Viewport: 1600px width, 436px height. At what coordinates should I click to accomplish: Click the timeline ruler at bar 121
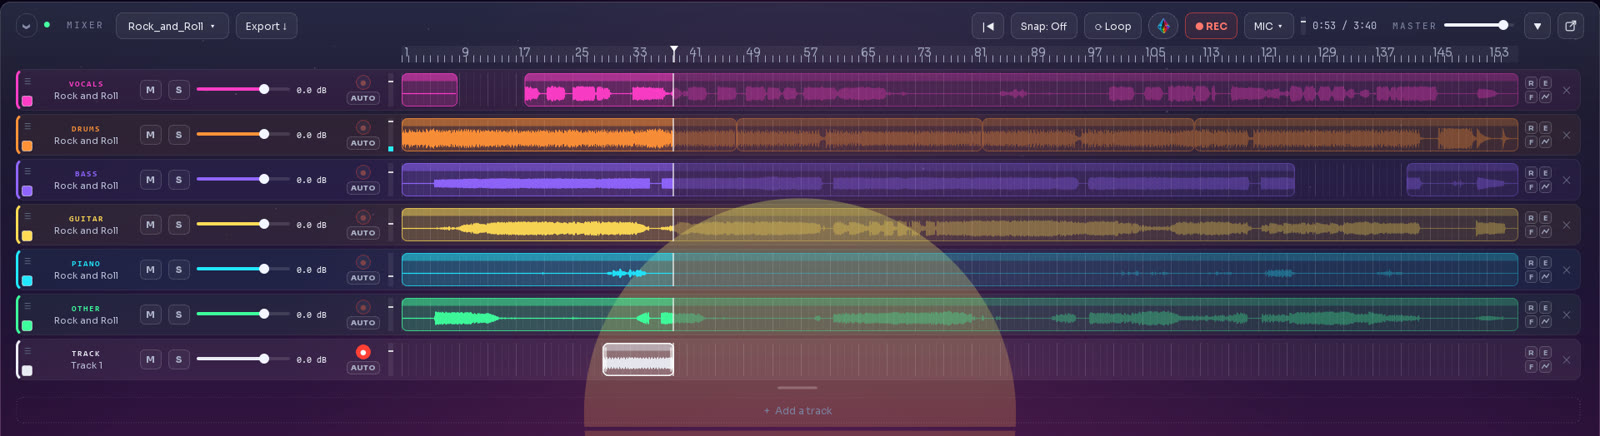pyautogui.click(x=1269, y=53)
